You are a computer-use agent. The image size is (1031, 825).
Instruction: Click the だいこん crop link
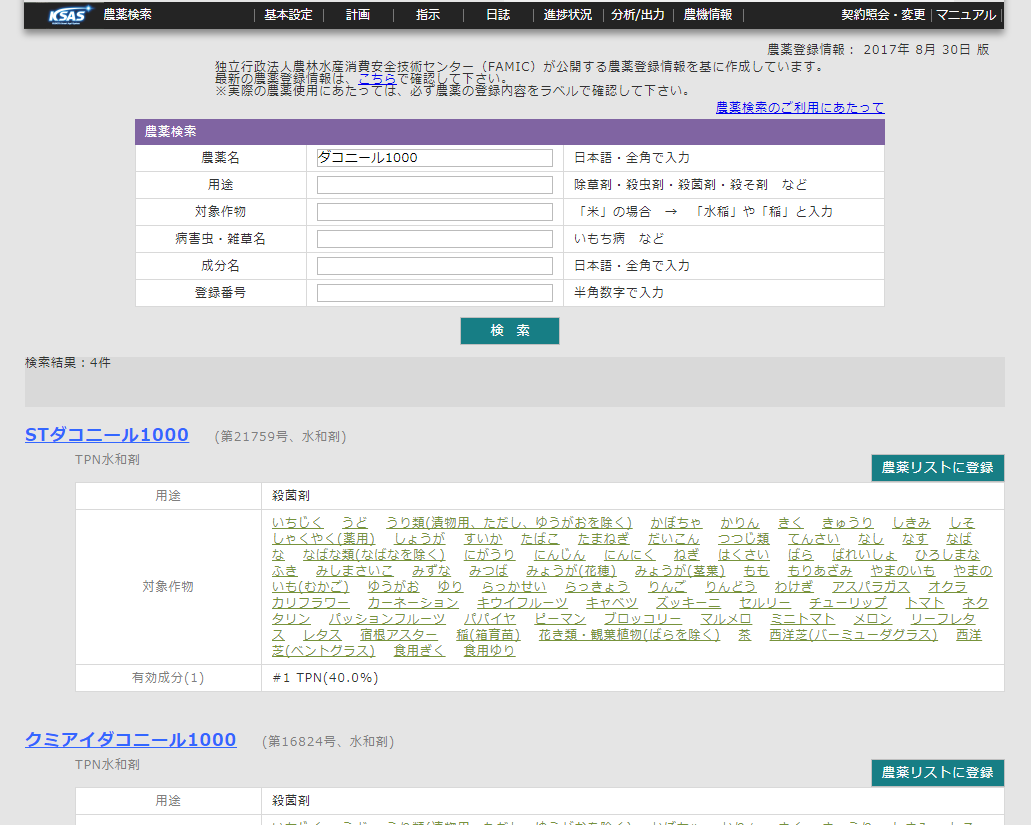[673, 538]
